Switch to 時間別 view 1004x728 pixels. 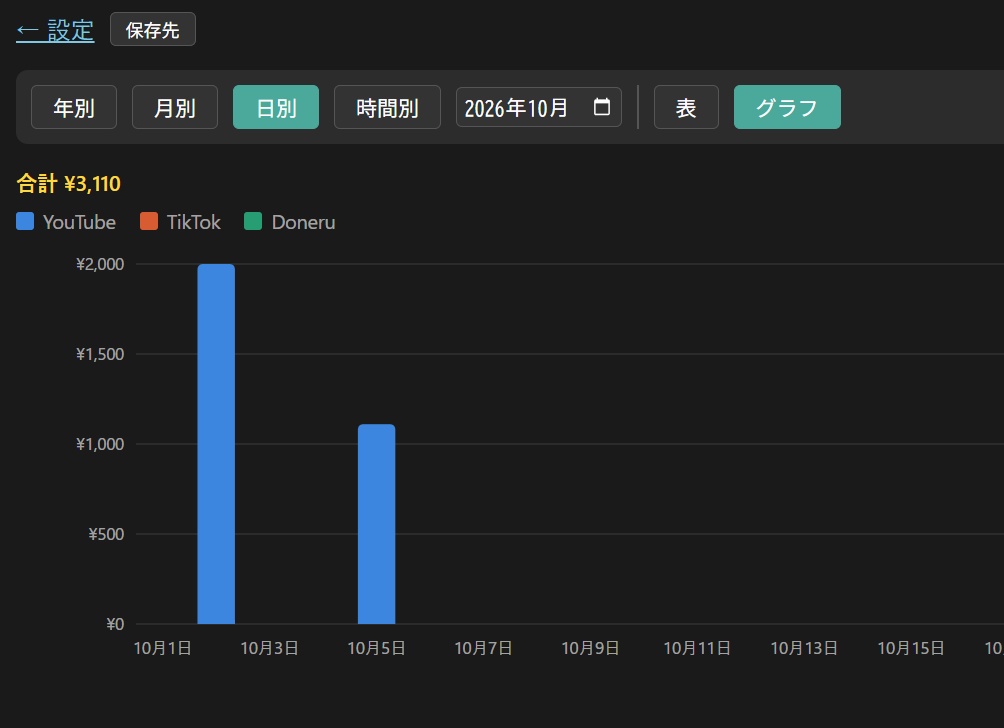(x=387, y=107)
